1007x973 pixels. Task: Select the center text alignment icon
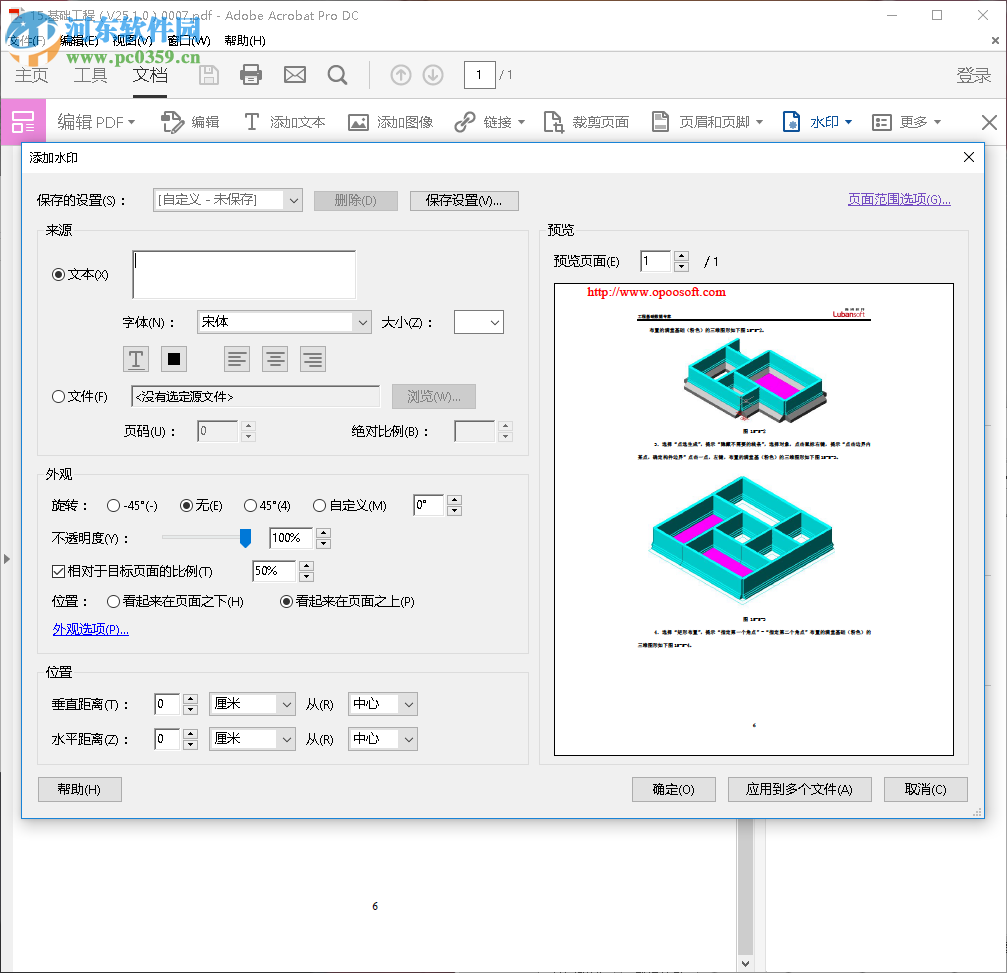(x=274, y=358)
